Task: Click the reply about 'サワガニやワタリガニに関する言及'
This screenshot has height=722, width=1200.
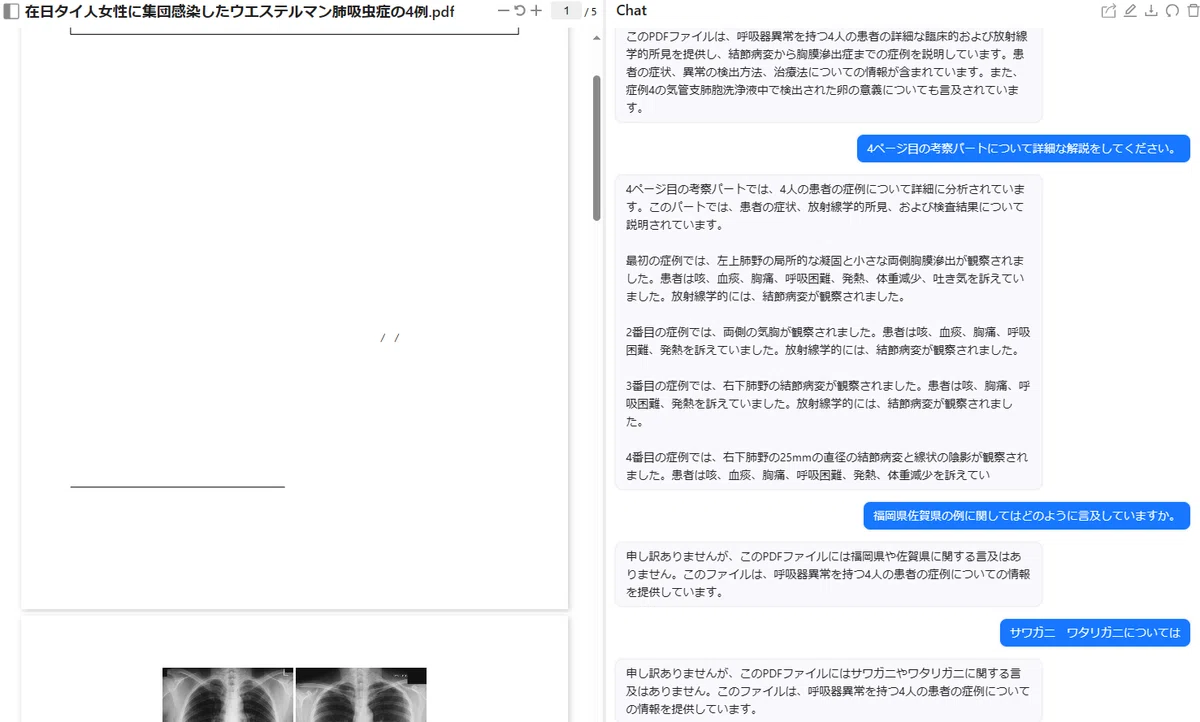Action: 828,690
